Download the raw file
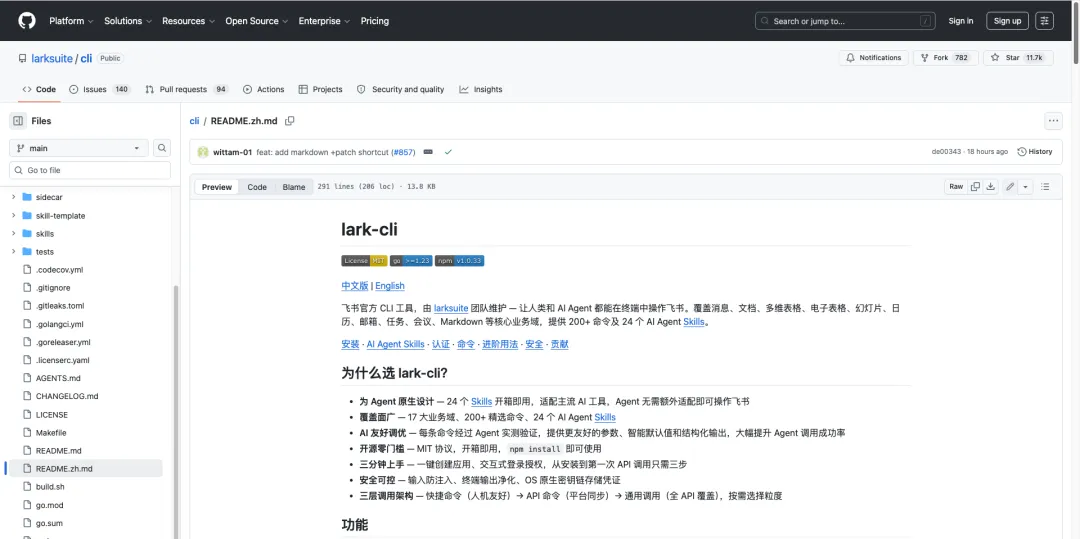This screenshot has width=1080, height=539. pyautogui.click(x=990, y=187)
